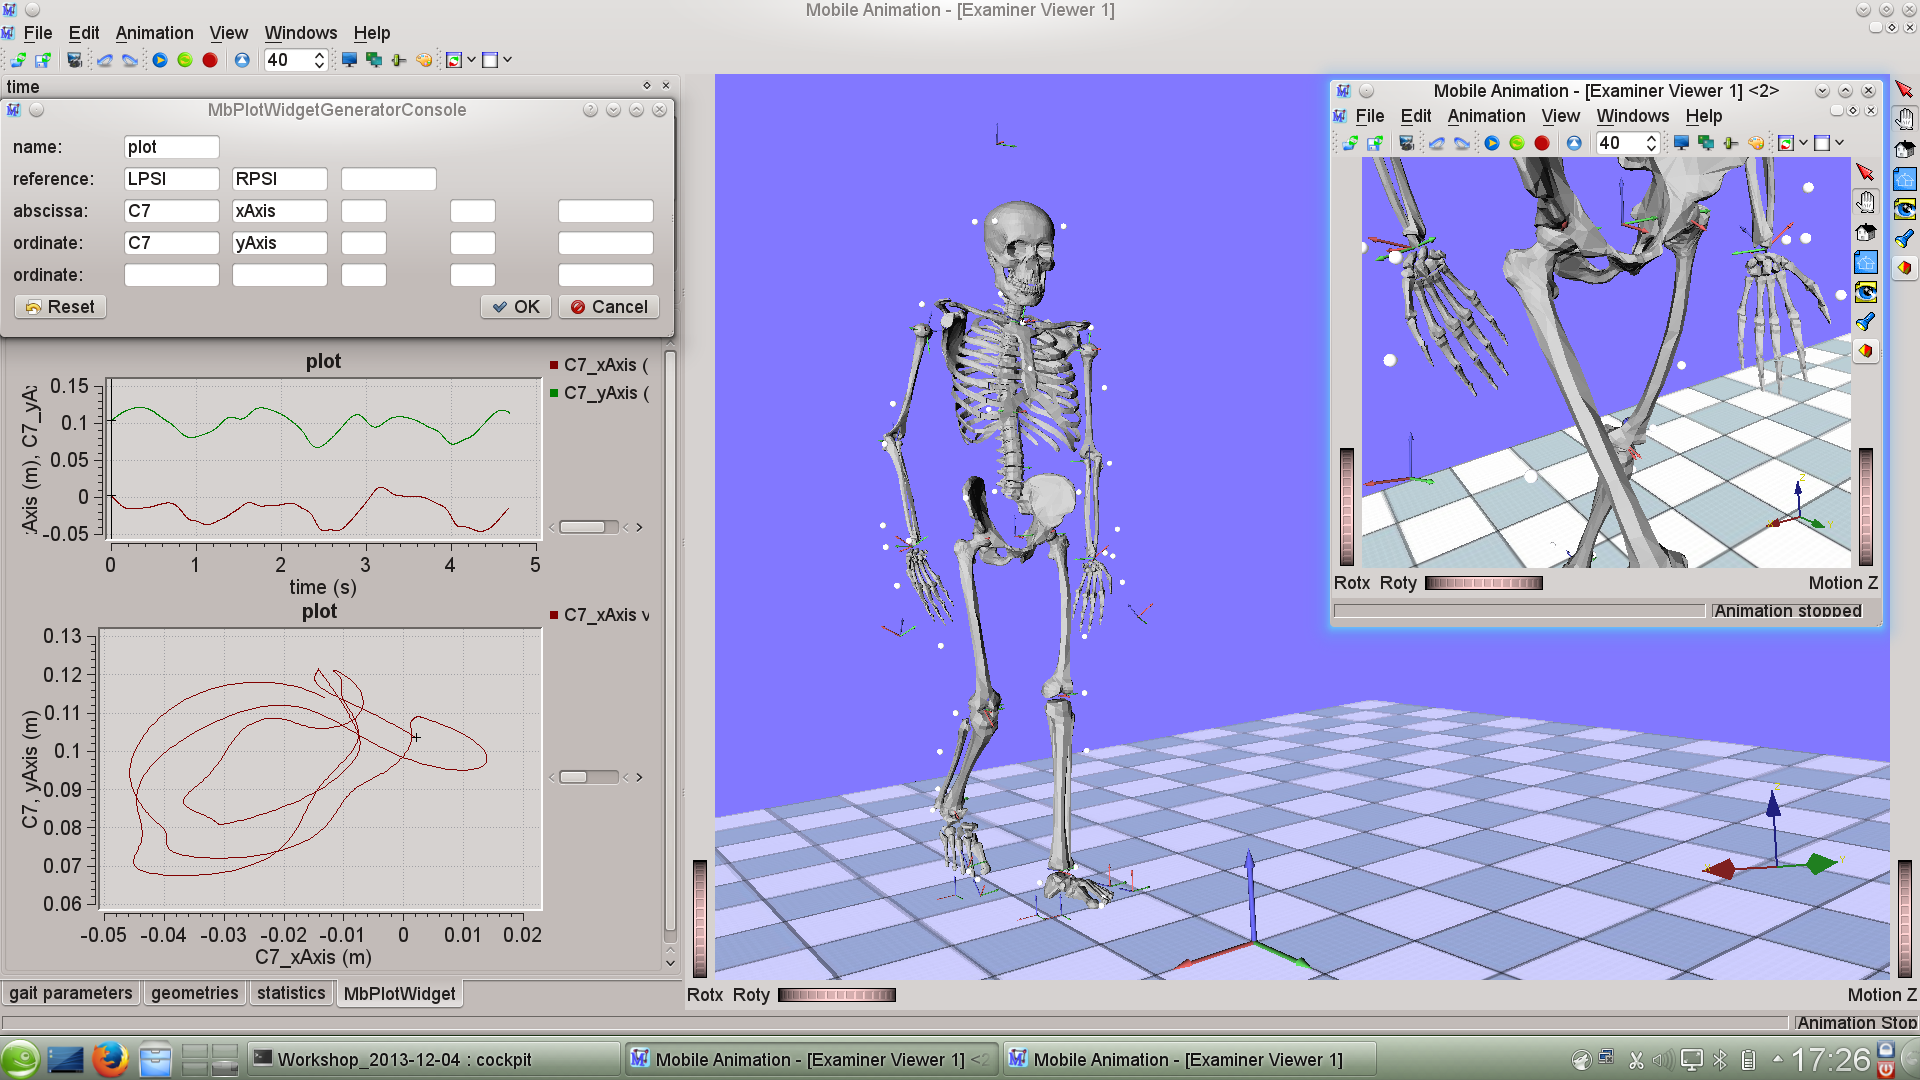The image size is (1920, 1080).
Task: Click the green loop animation icon in main toolbar
Action: [x=185, y=60]
